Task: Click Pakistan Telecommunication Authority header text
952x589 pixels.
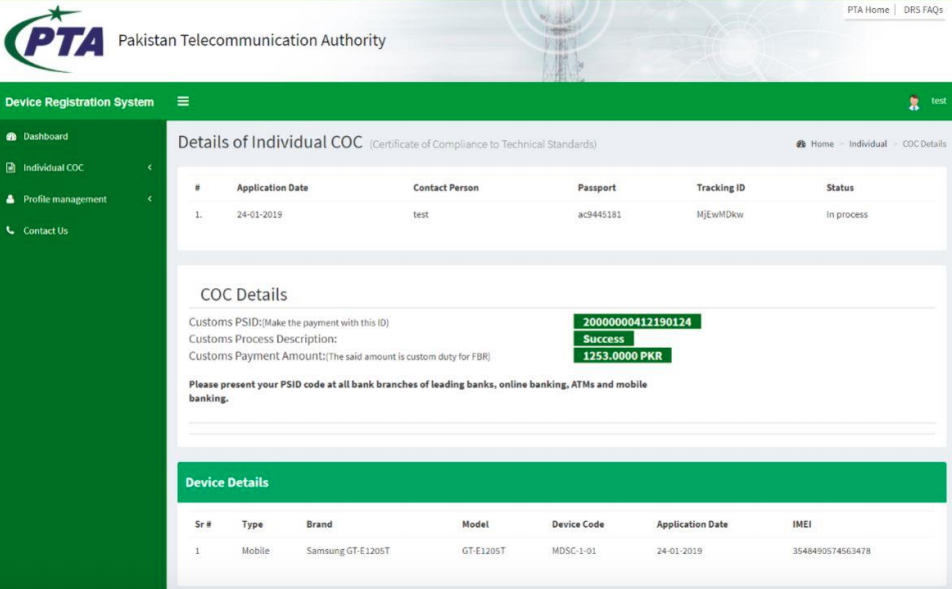Action: pyautogui.click(x=252, y=40)
